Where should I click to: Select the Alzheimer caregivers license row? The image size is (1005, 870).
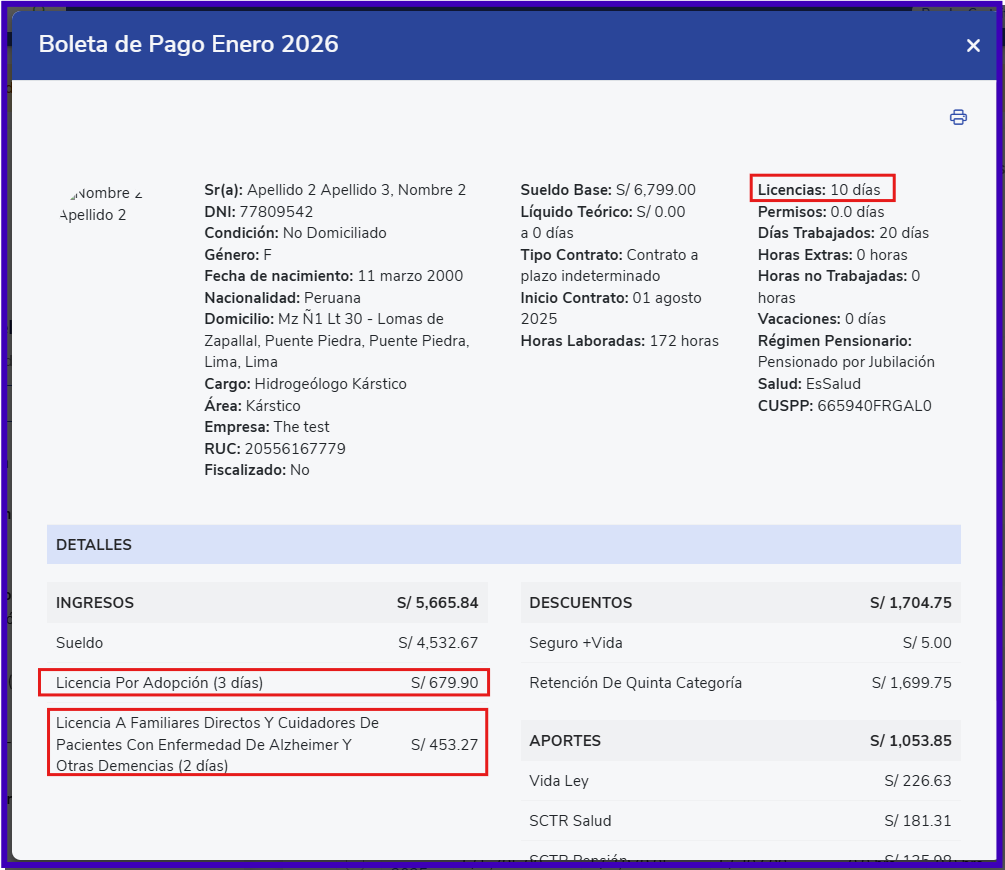pos(267,744)
